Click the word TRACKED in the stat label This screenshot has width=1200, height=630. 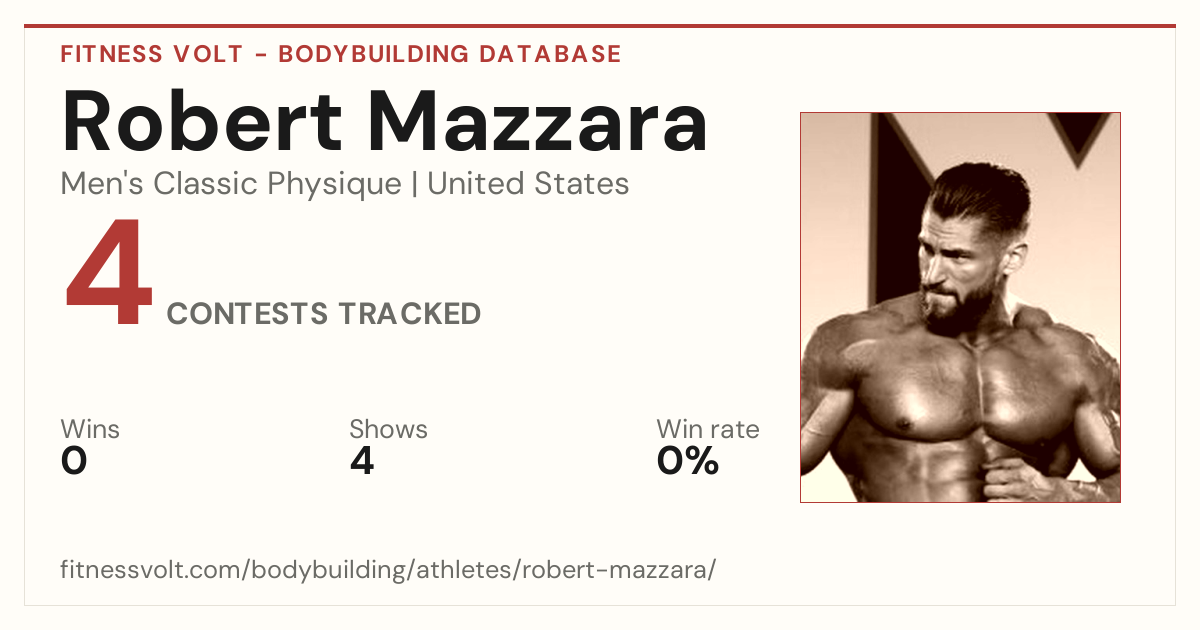pyautogui.click(x=408, y=314)
